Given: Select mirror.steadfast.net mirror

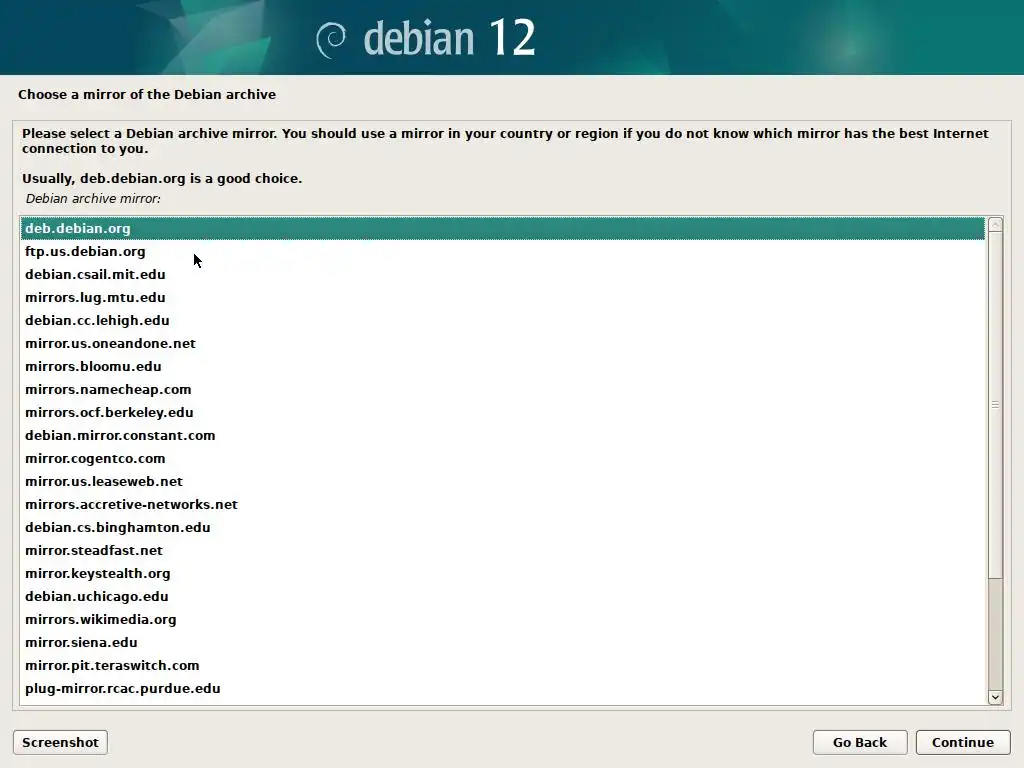Looking at the screenshot, I should tap(502, 550).
